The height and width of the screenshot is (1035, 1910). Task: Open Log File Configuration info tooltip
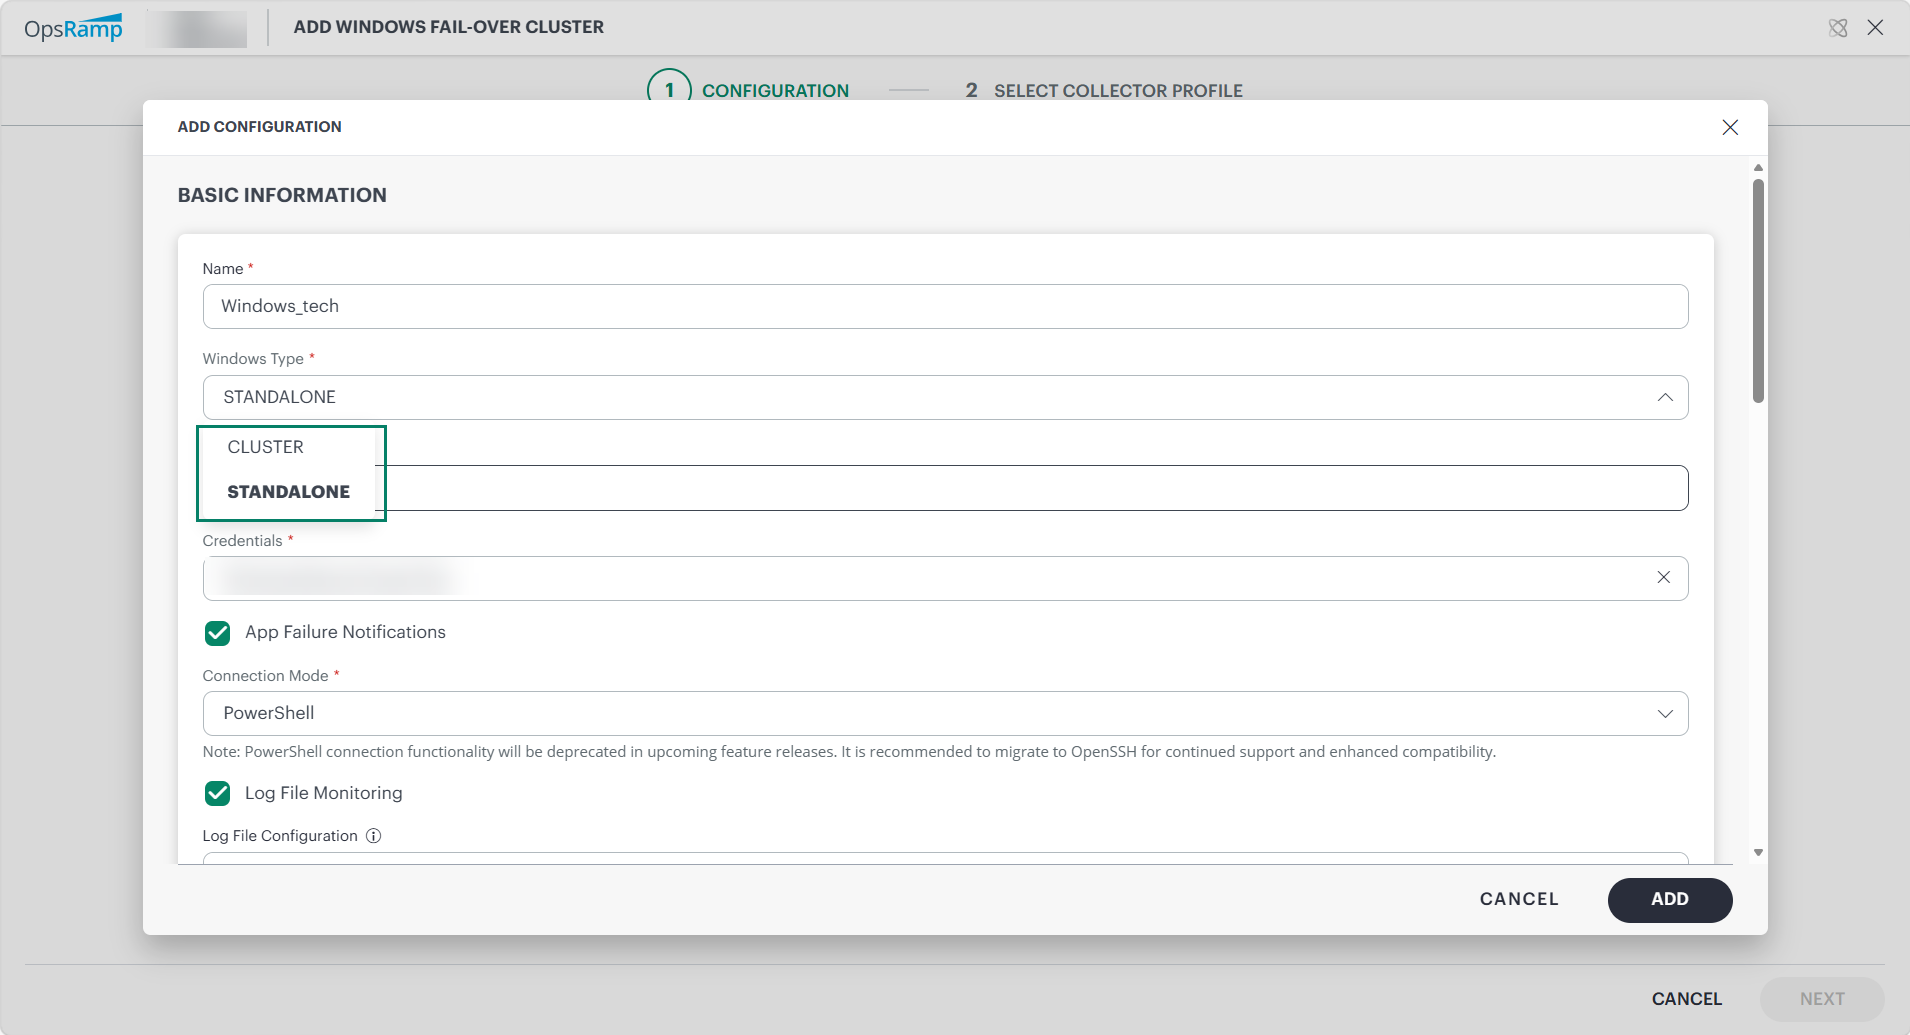point(373,836)
